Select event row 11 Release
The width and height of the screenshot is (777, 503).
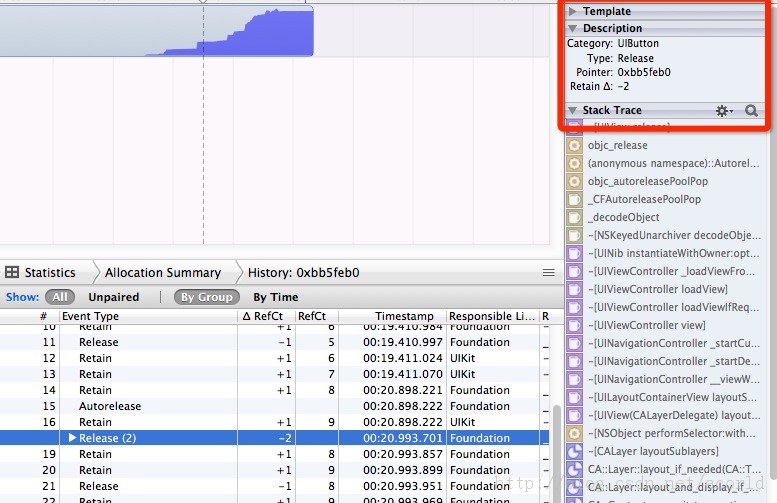coord(275,342)
